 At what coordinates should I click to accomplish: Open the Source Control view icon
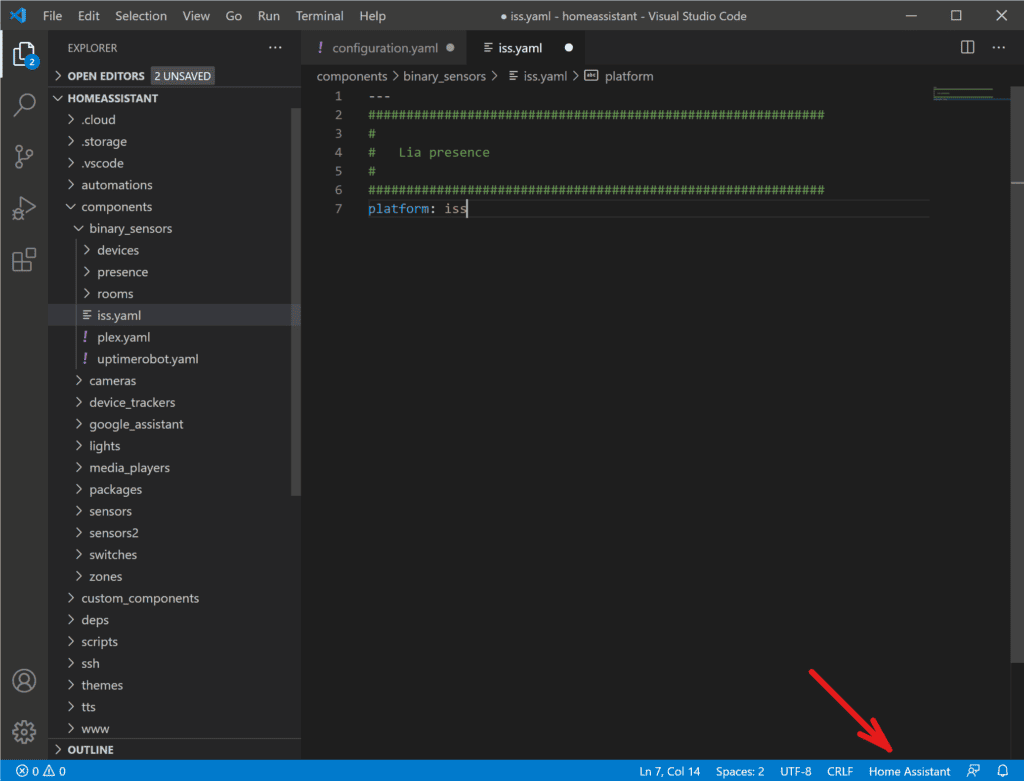[x=24, y=157]
